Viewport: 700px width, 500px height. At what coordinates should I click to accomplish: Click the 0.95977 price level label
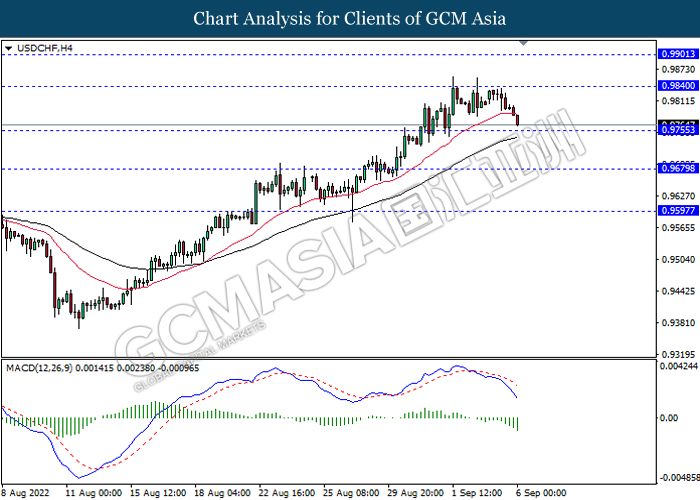point(679,210)
